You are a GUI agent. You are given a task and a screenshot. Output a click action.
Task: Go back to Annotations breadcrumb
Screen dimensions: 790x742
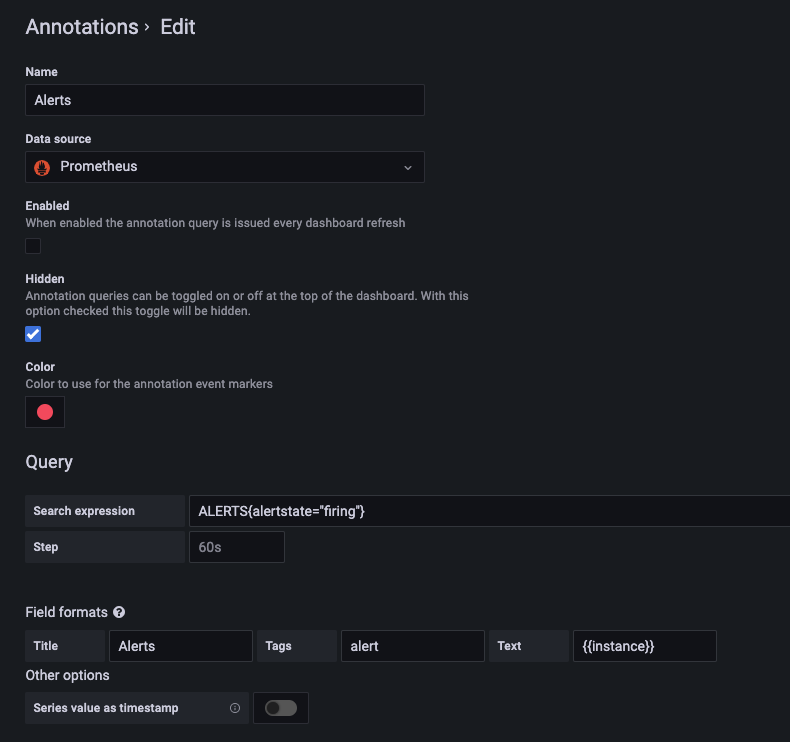click(x=82, y=27)
